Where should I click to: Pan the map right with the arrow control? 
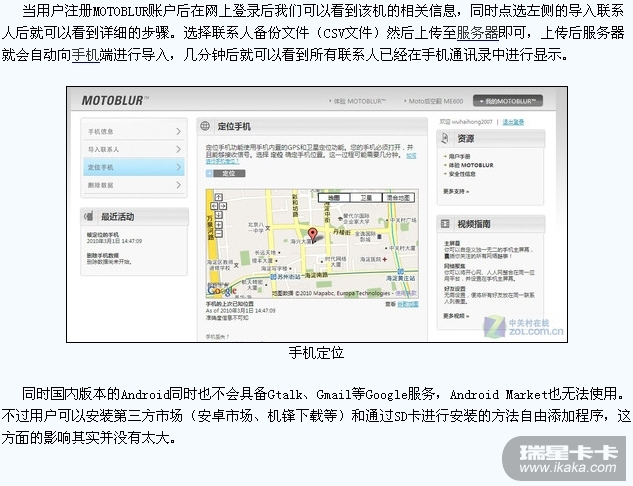[x=223, y=206]
